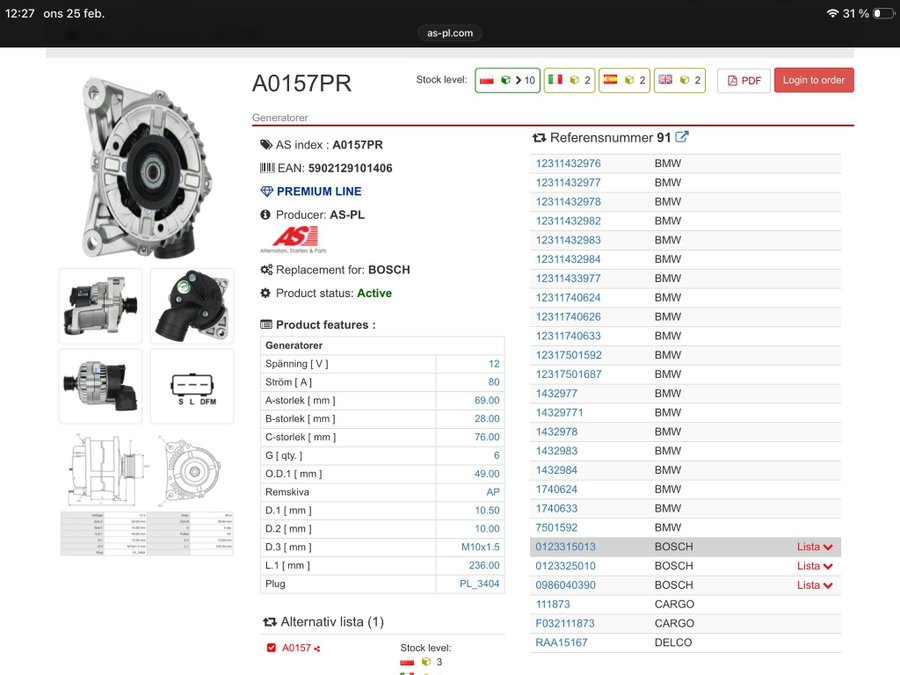Expand Lista for Bosch 0123315013
Screen dimensions: 900x675
pyautogui.click(x=814, y=547)
